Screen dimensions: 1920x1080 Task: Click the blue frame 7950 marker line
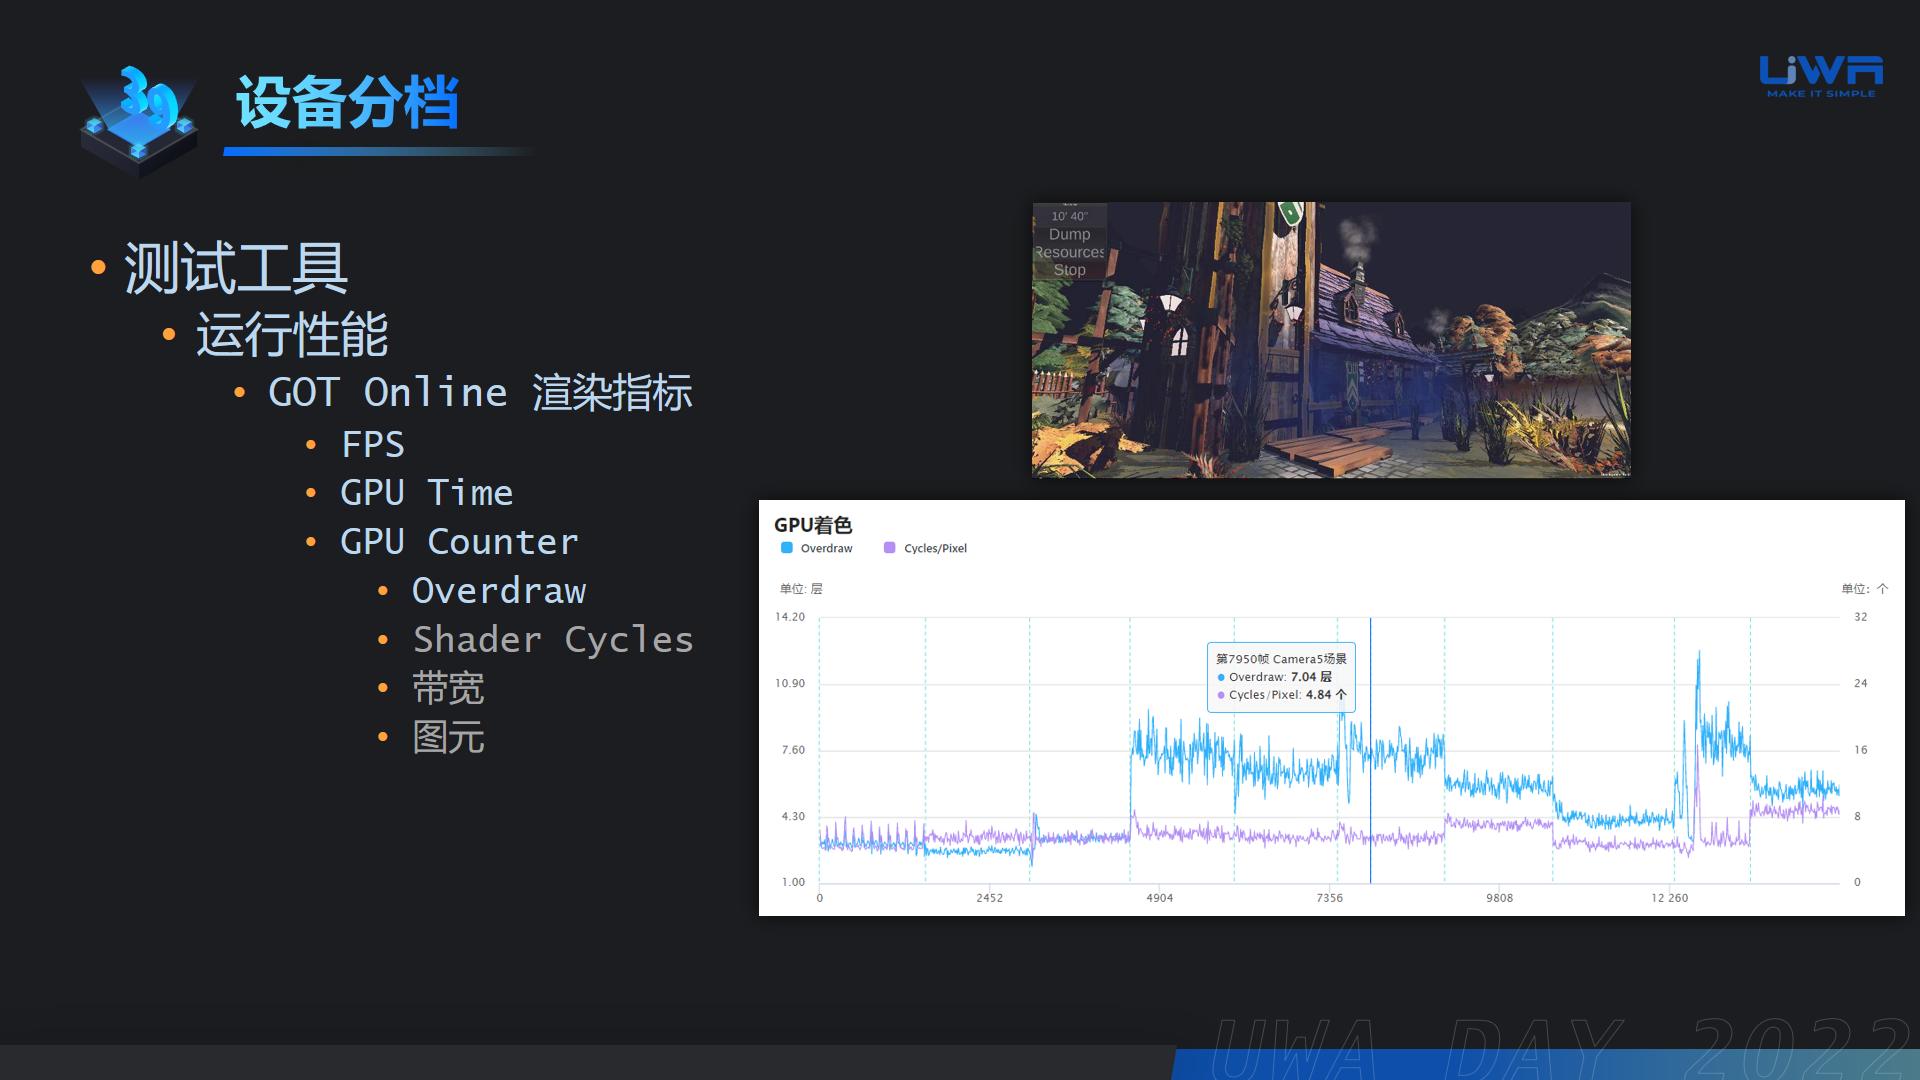click(1370, 750)
